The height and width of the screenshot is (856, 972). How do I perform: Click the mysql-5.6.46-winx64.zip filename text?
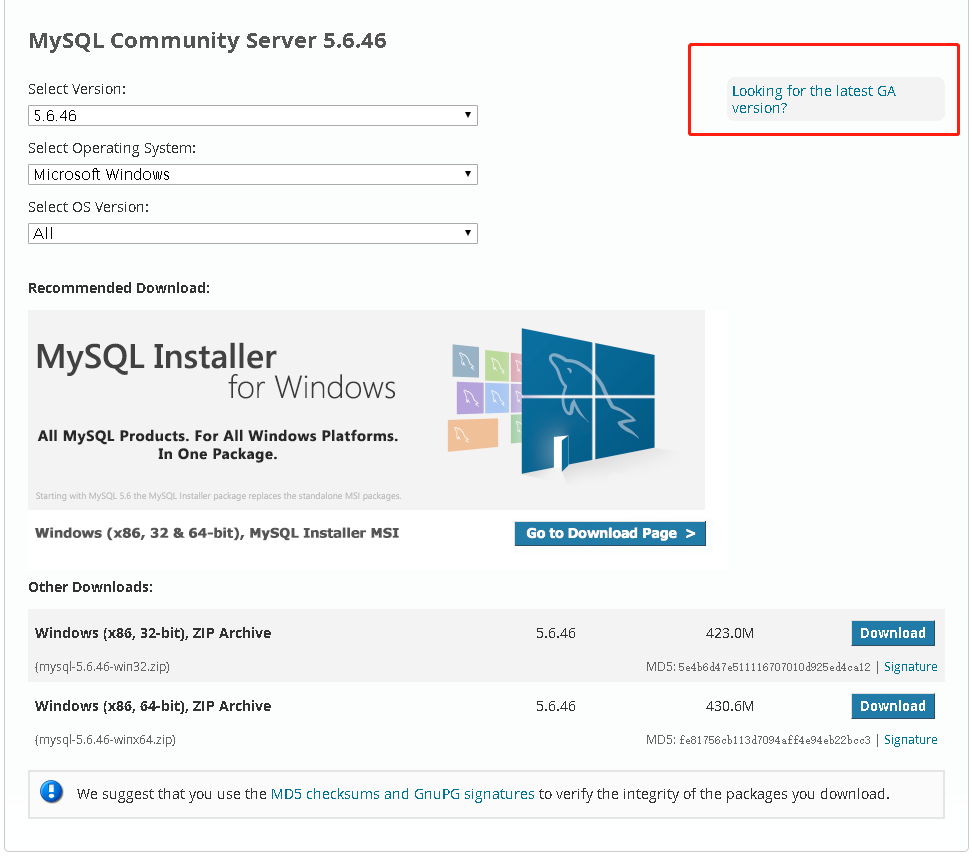(x=105, y=740)
